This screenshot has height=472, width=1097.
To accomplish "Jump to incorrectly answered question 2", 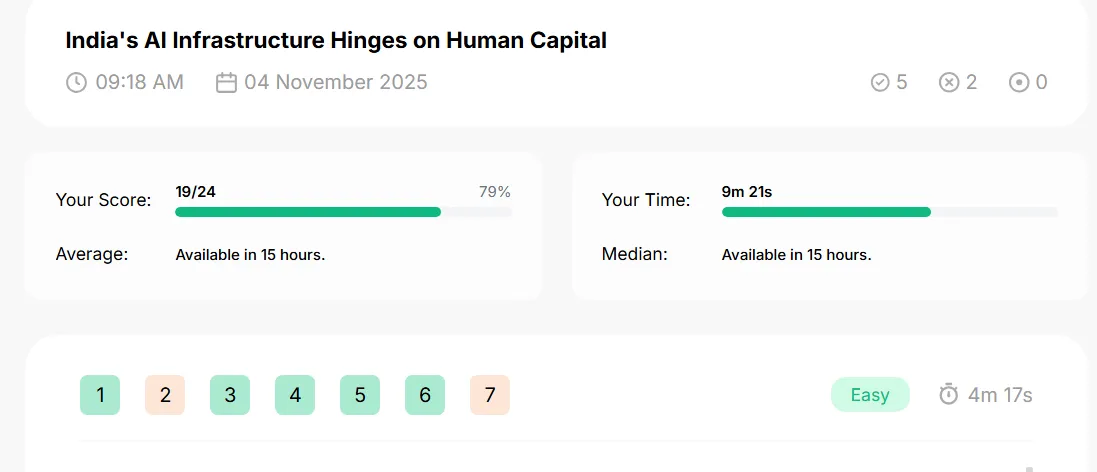I will click(165, 395).
